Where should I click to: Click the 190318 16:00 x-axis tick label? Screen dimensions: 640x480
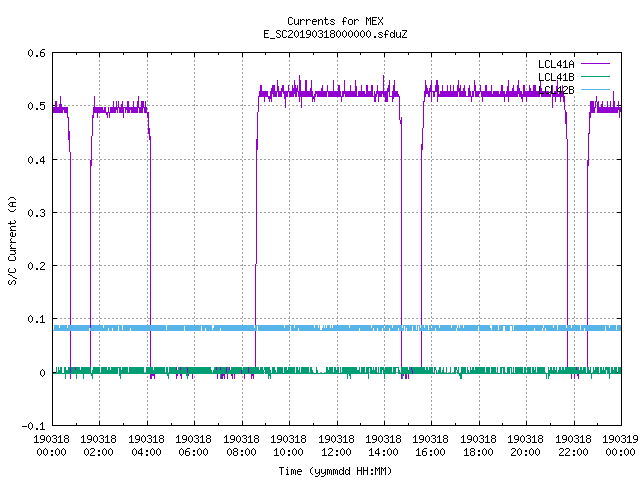(x=431, y=446)
